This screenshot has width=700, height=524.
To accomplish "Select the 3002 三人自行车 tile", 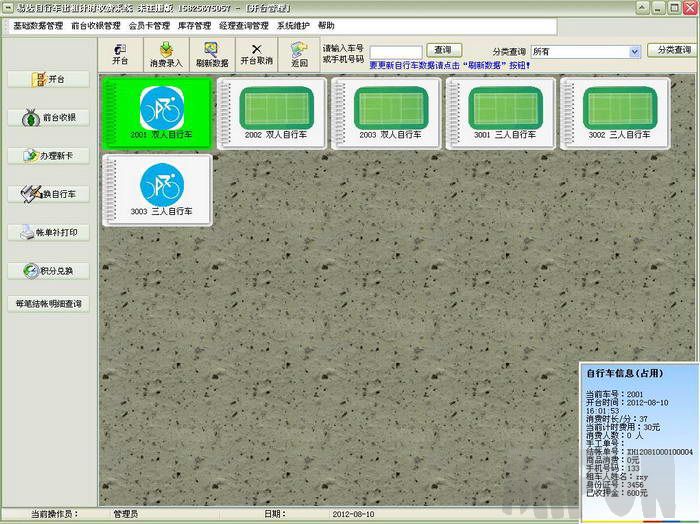I will [x=614, y=112].
